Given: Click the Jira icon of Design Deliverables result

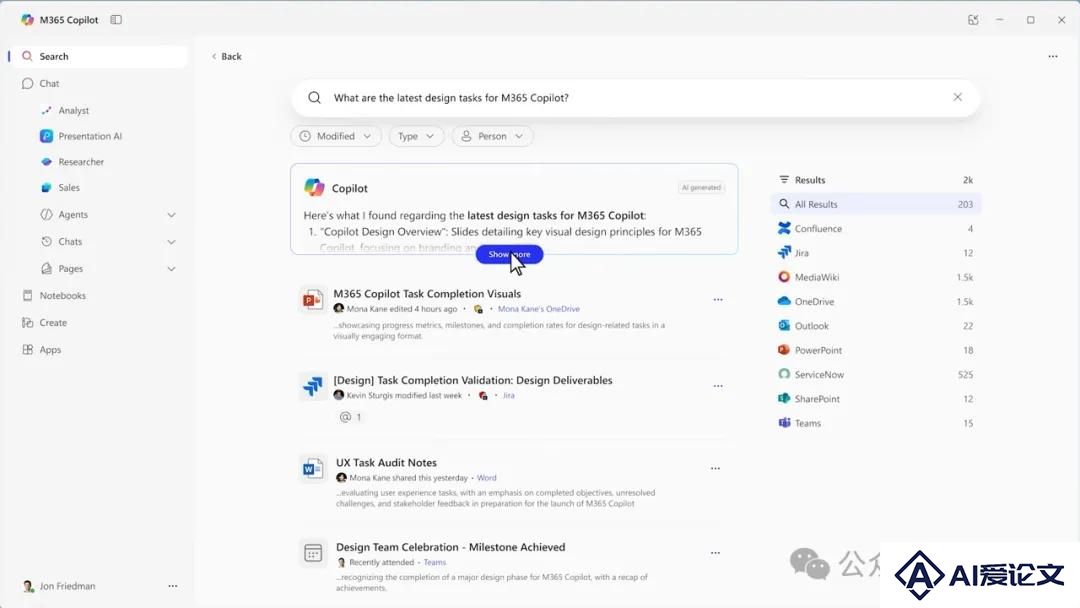Looking at the screenshot, I should coord(312,386).
